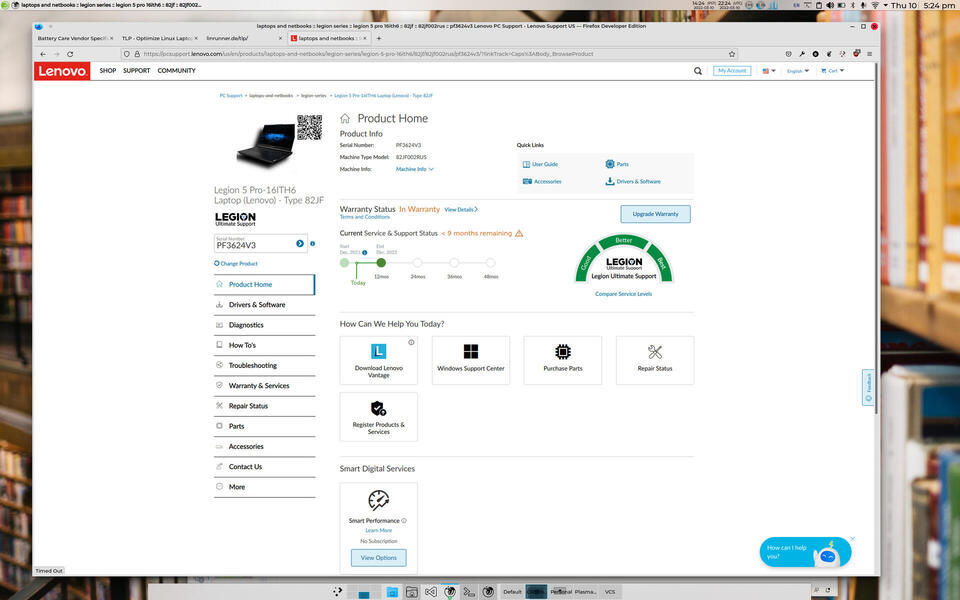Open the English language dropdown
Image resolution: width=960 pixels, height=600 pixels.
pyautogui.click(x=798, y=71)
